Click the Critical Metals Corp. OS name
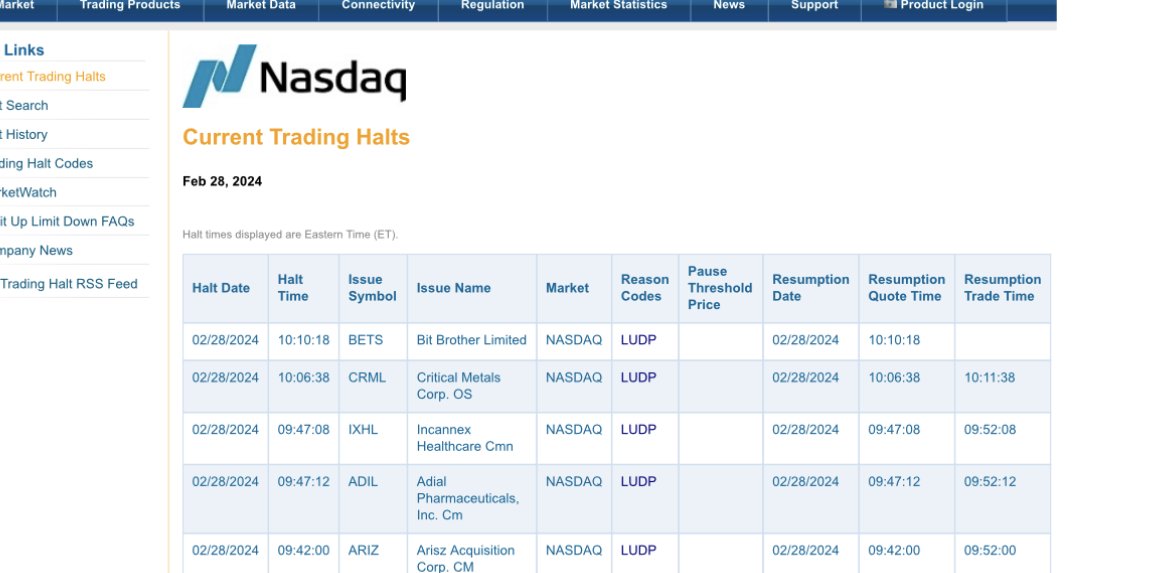1170x573 pixels. (458, 386)
